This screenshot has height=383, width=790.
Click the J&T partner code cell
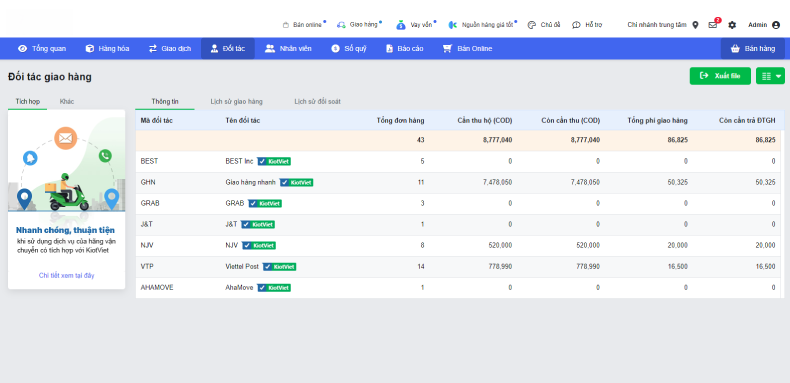(146, 224)
